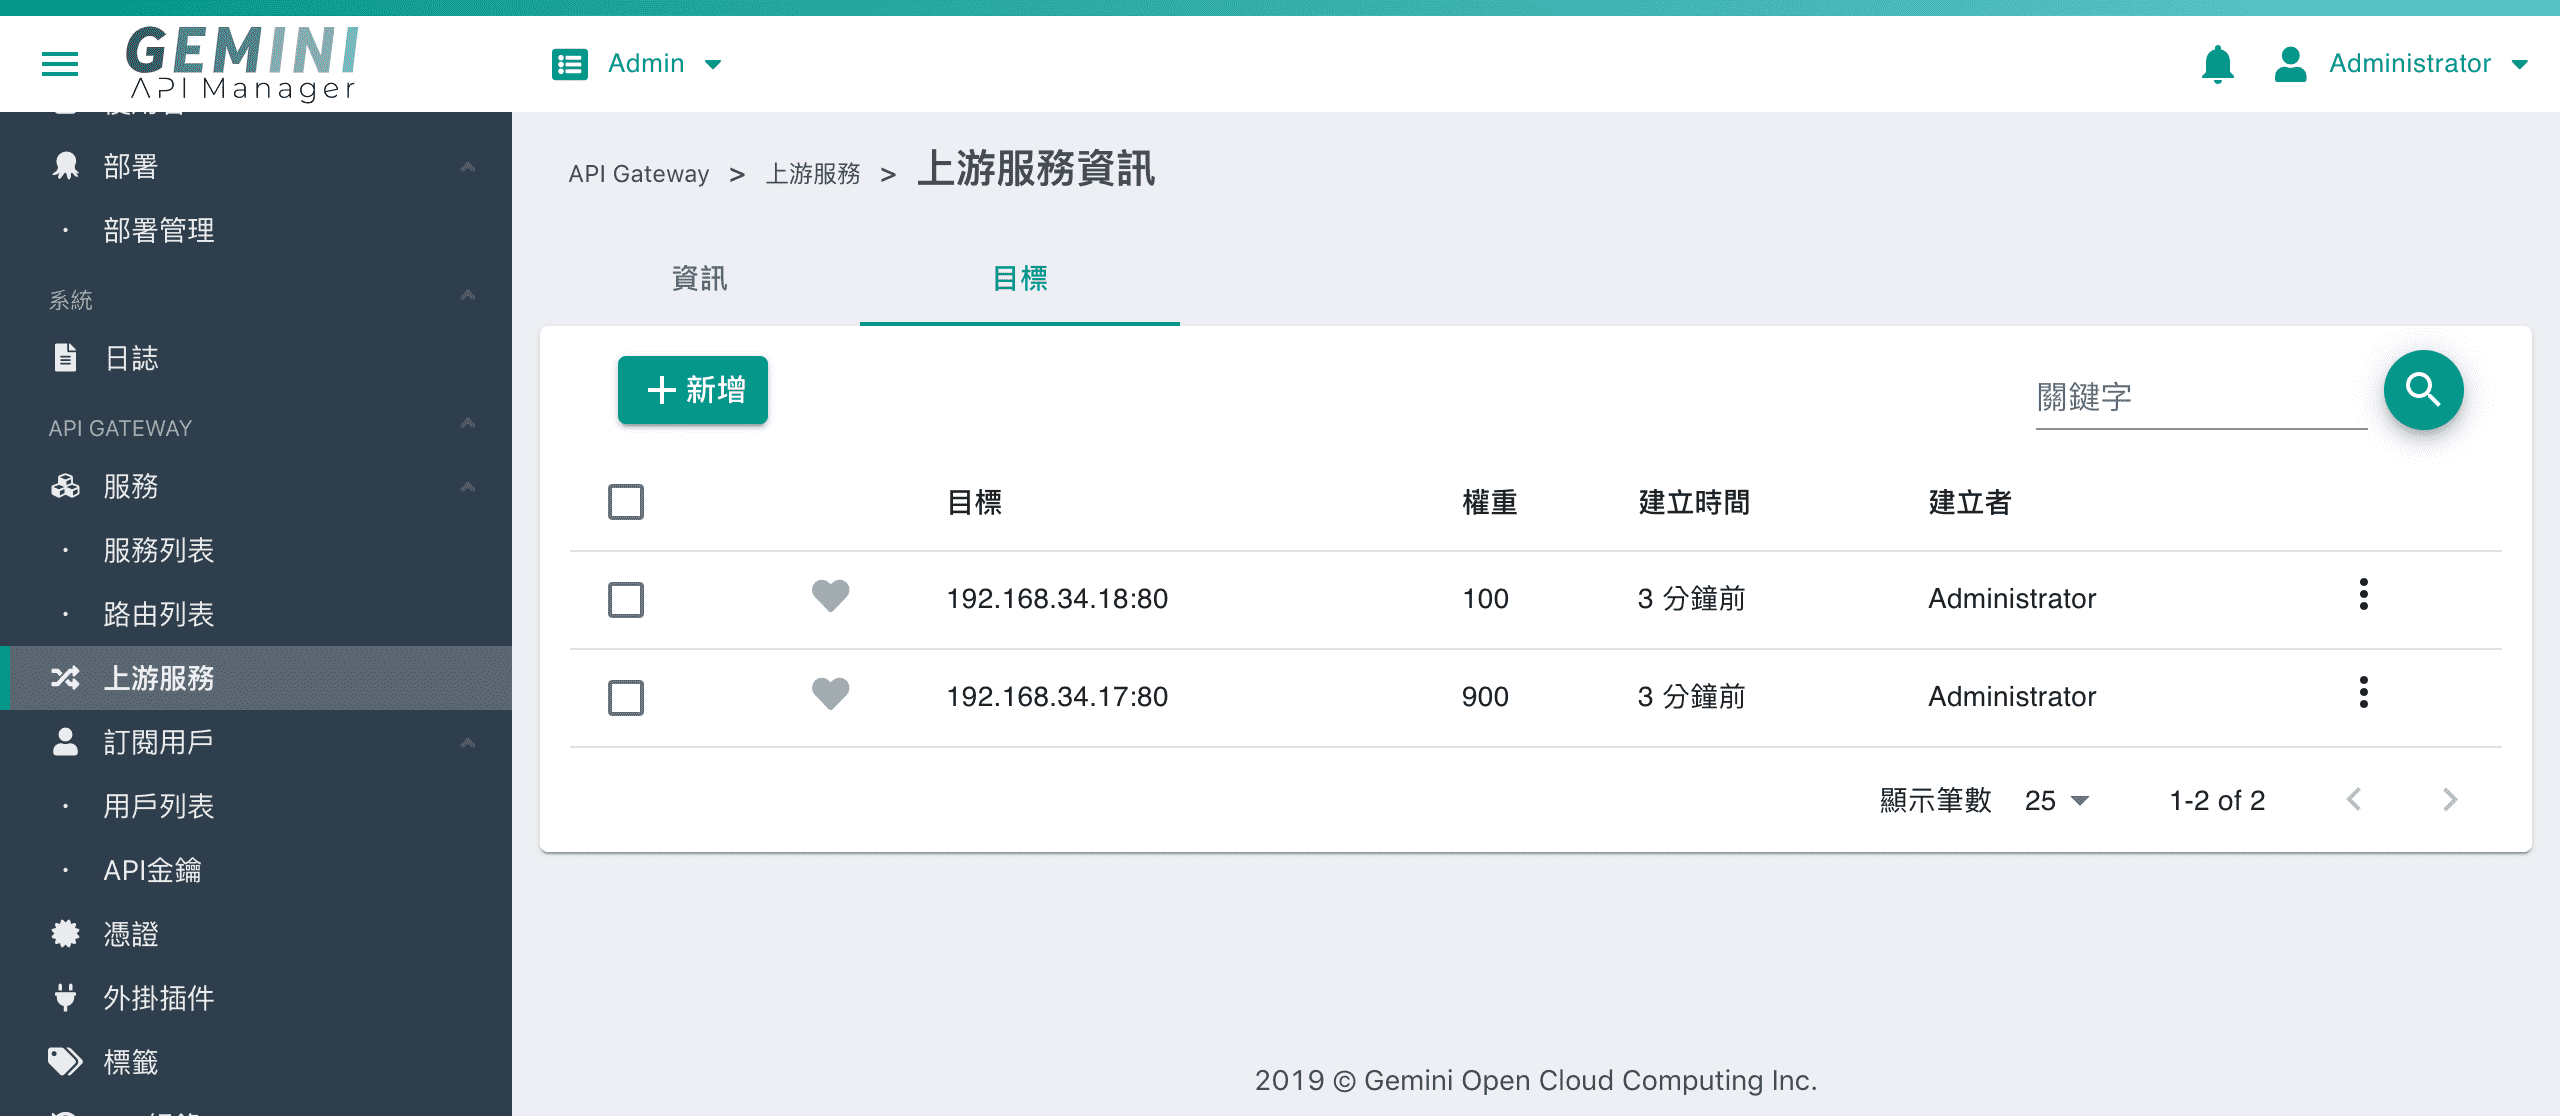Click the 新增 add button
This screenshot has width=2560, height=1116.
[x=693, y=390]
